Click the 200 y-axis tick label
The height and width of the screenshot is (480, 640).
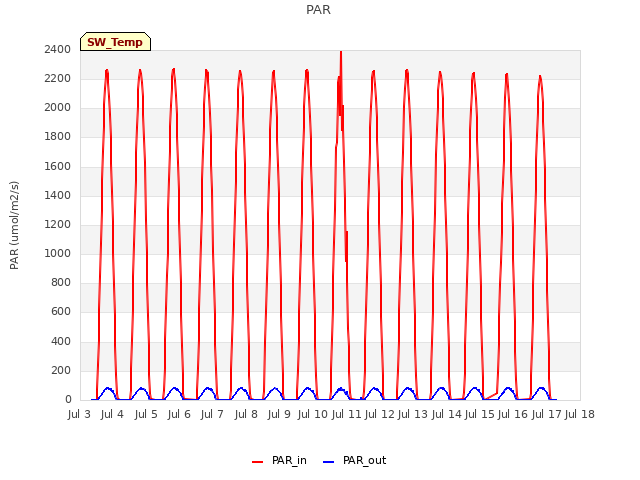tap(61, 371)
